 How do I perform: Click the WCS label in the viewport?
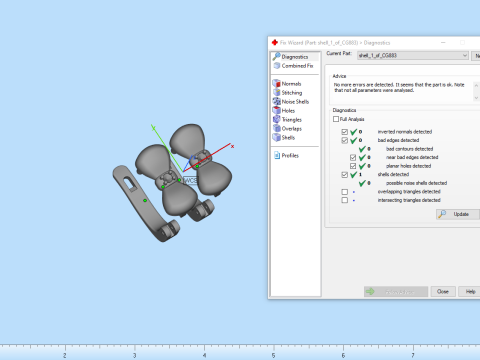point(190,180)
